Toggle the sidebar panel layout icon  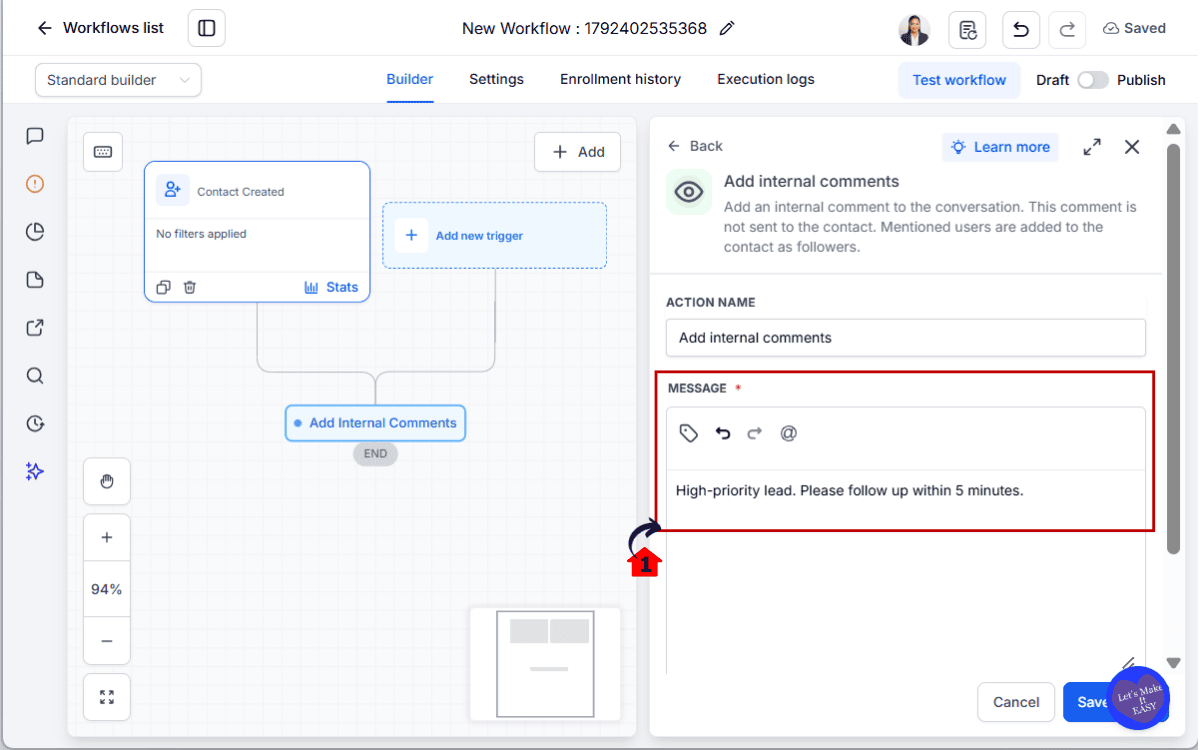point(207,28)
